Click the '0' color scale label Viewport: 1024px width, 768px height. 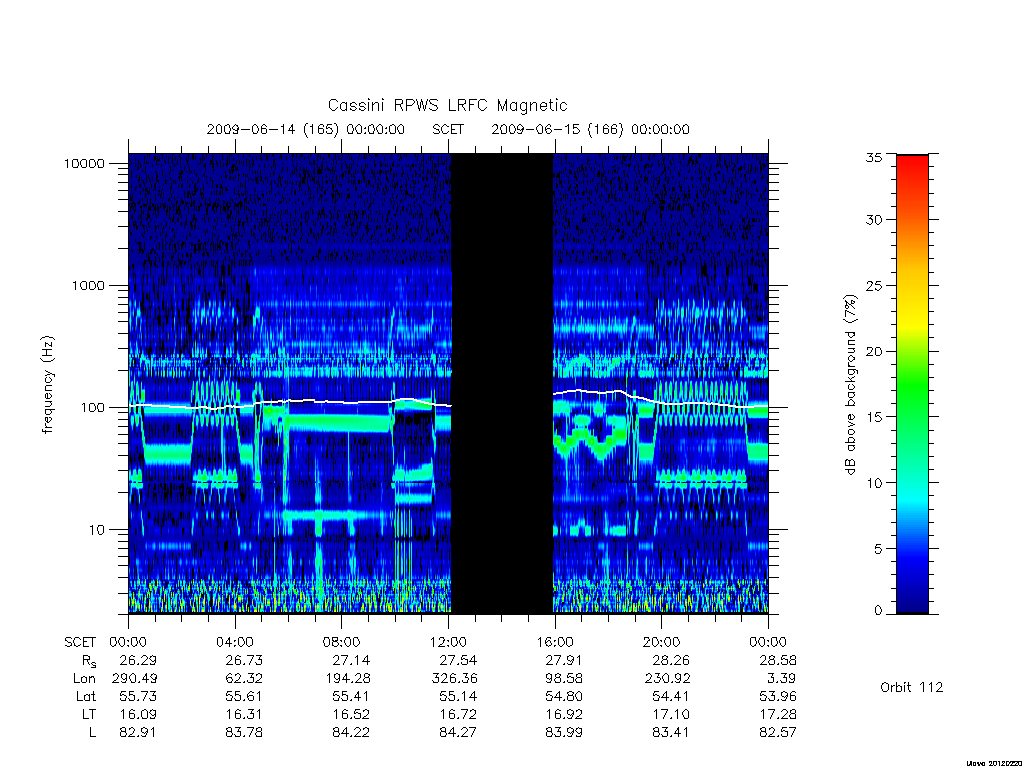point(877,611)
